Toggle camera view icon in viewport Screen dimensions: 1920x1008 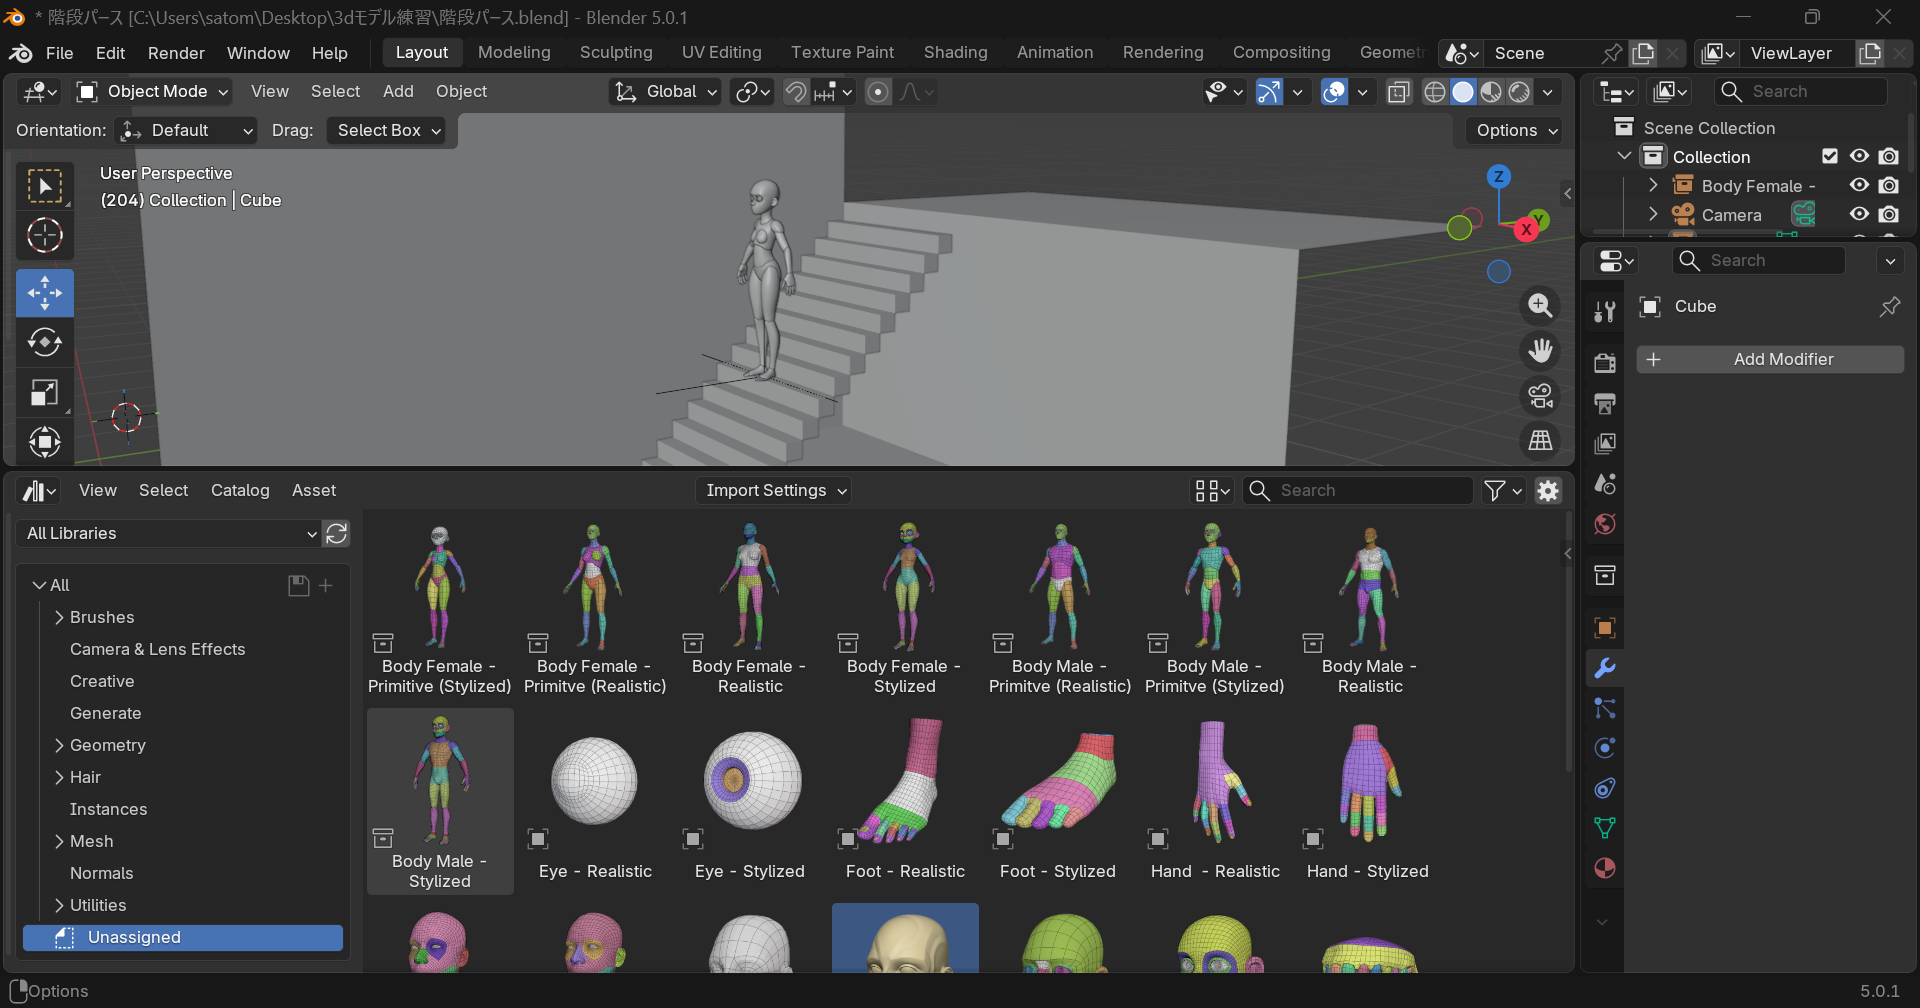1540,396
